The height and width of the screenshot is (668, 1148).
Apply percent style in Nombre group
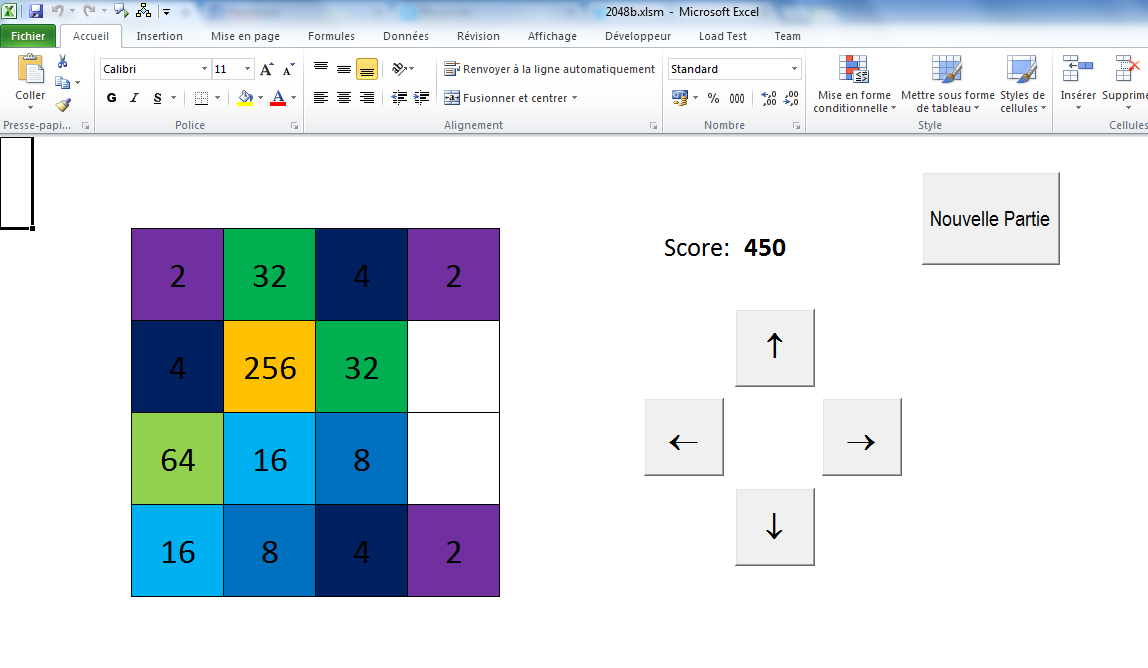click(x=712, y=99)
